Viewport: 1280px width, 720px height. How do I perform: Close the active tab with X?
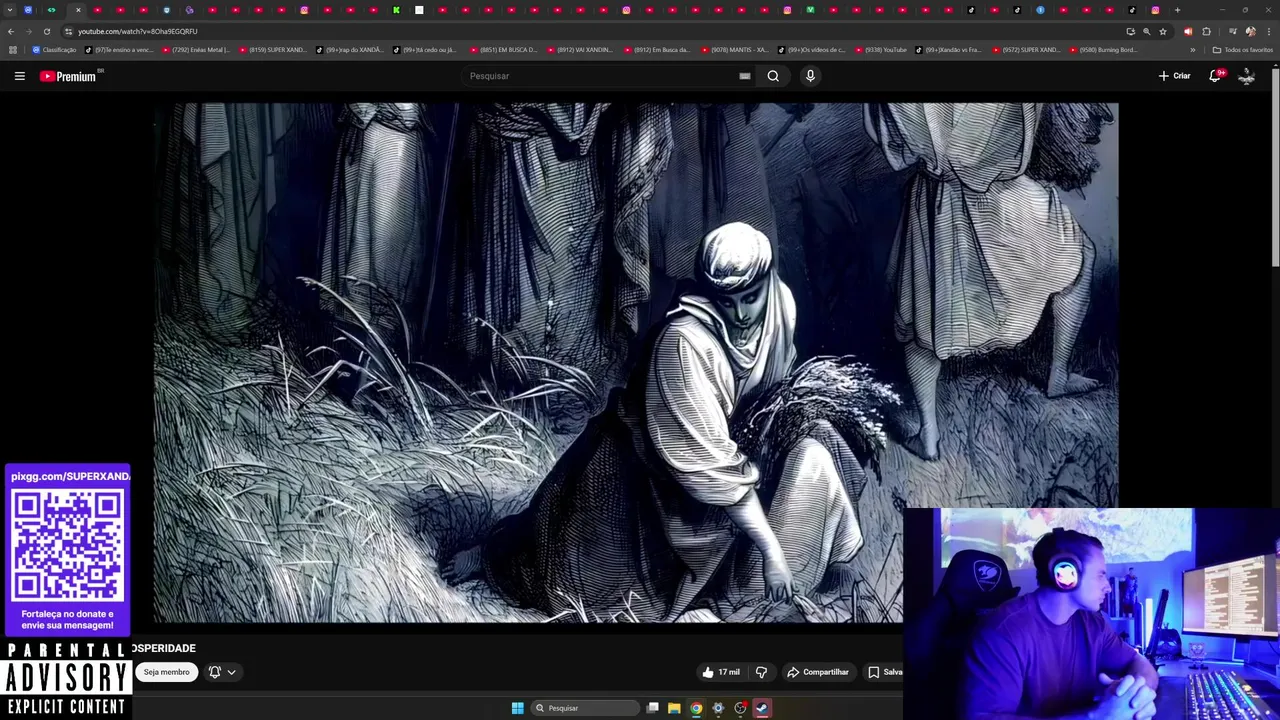coord(78,10)
